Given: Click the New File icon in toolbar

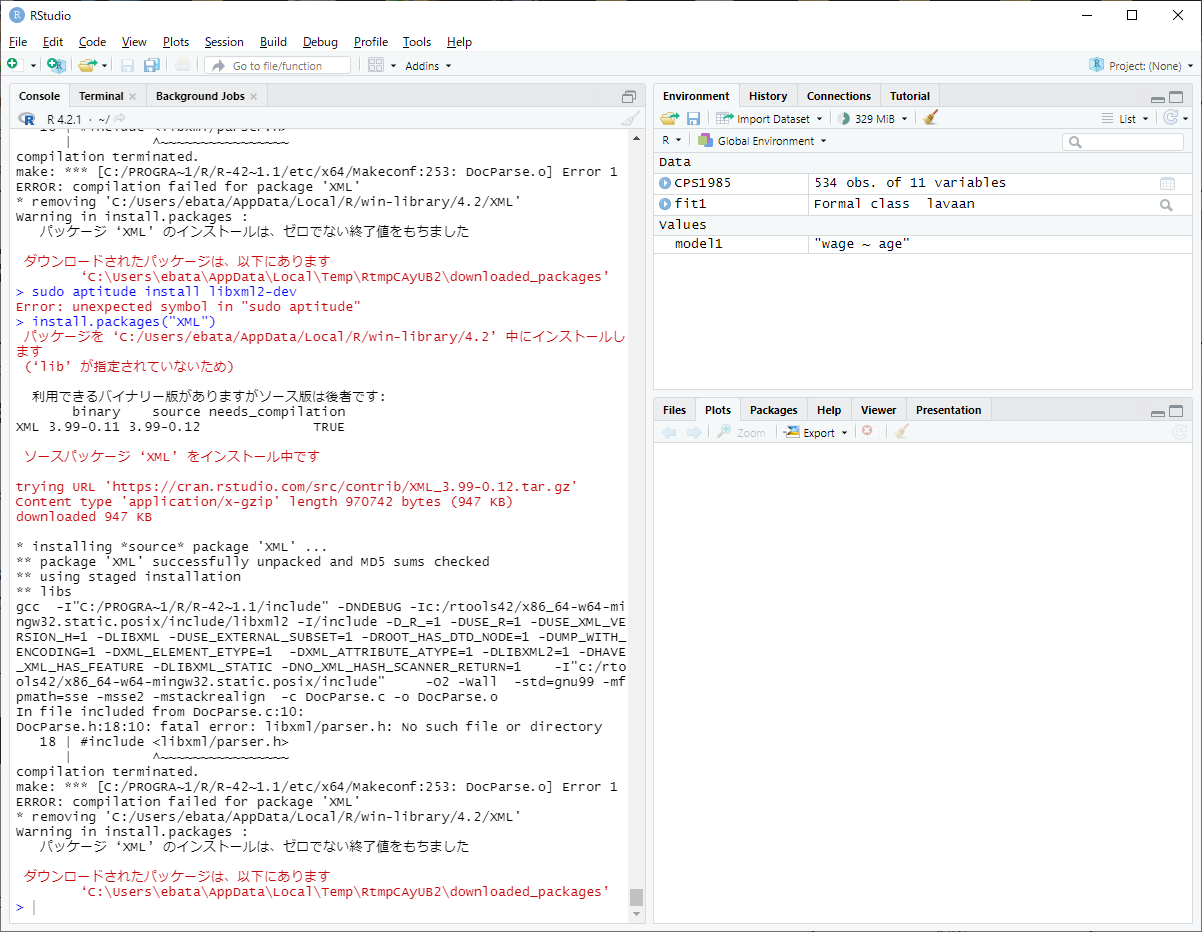Looking at the screenshot, I should click(x=13, y=65).
